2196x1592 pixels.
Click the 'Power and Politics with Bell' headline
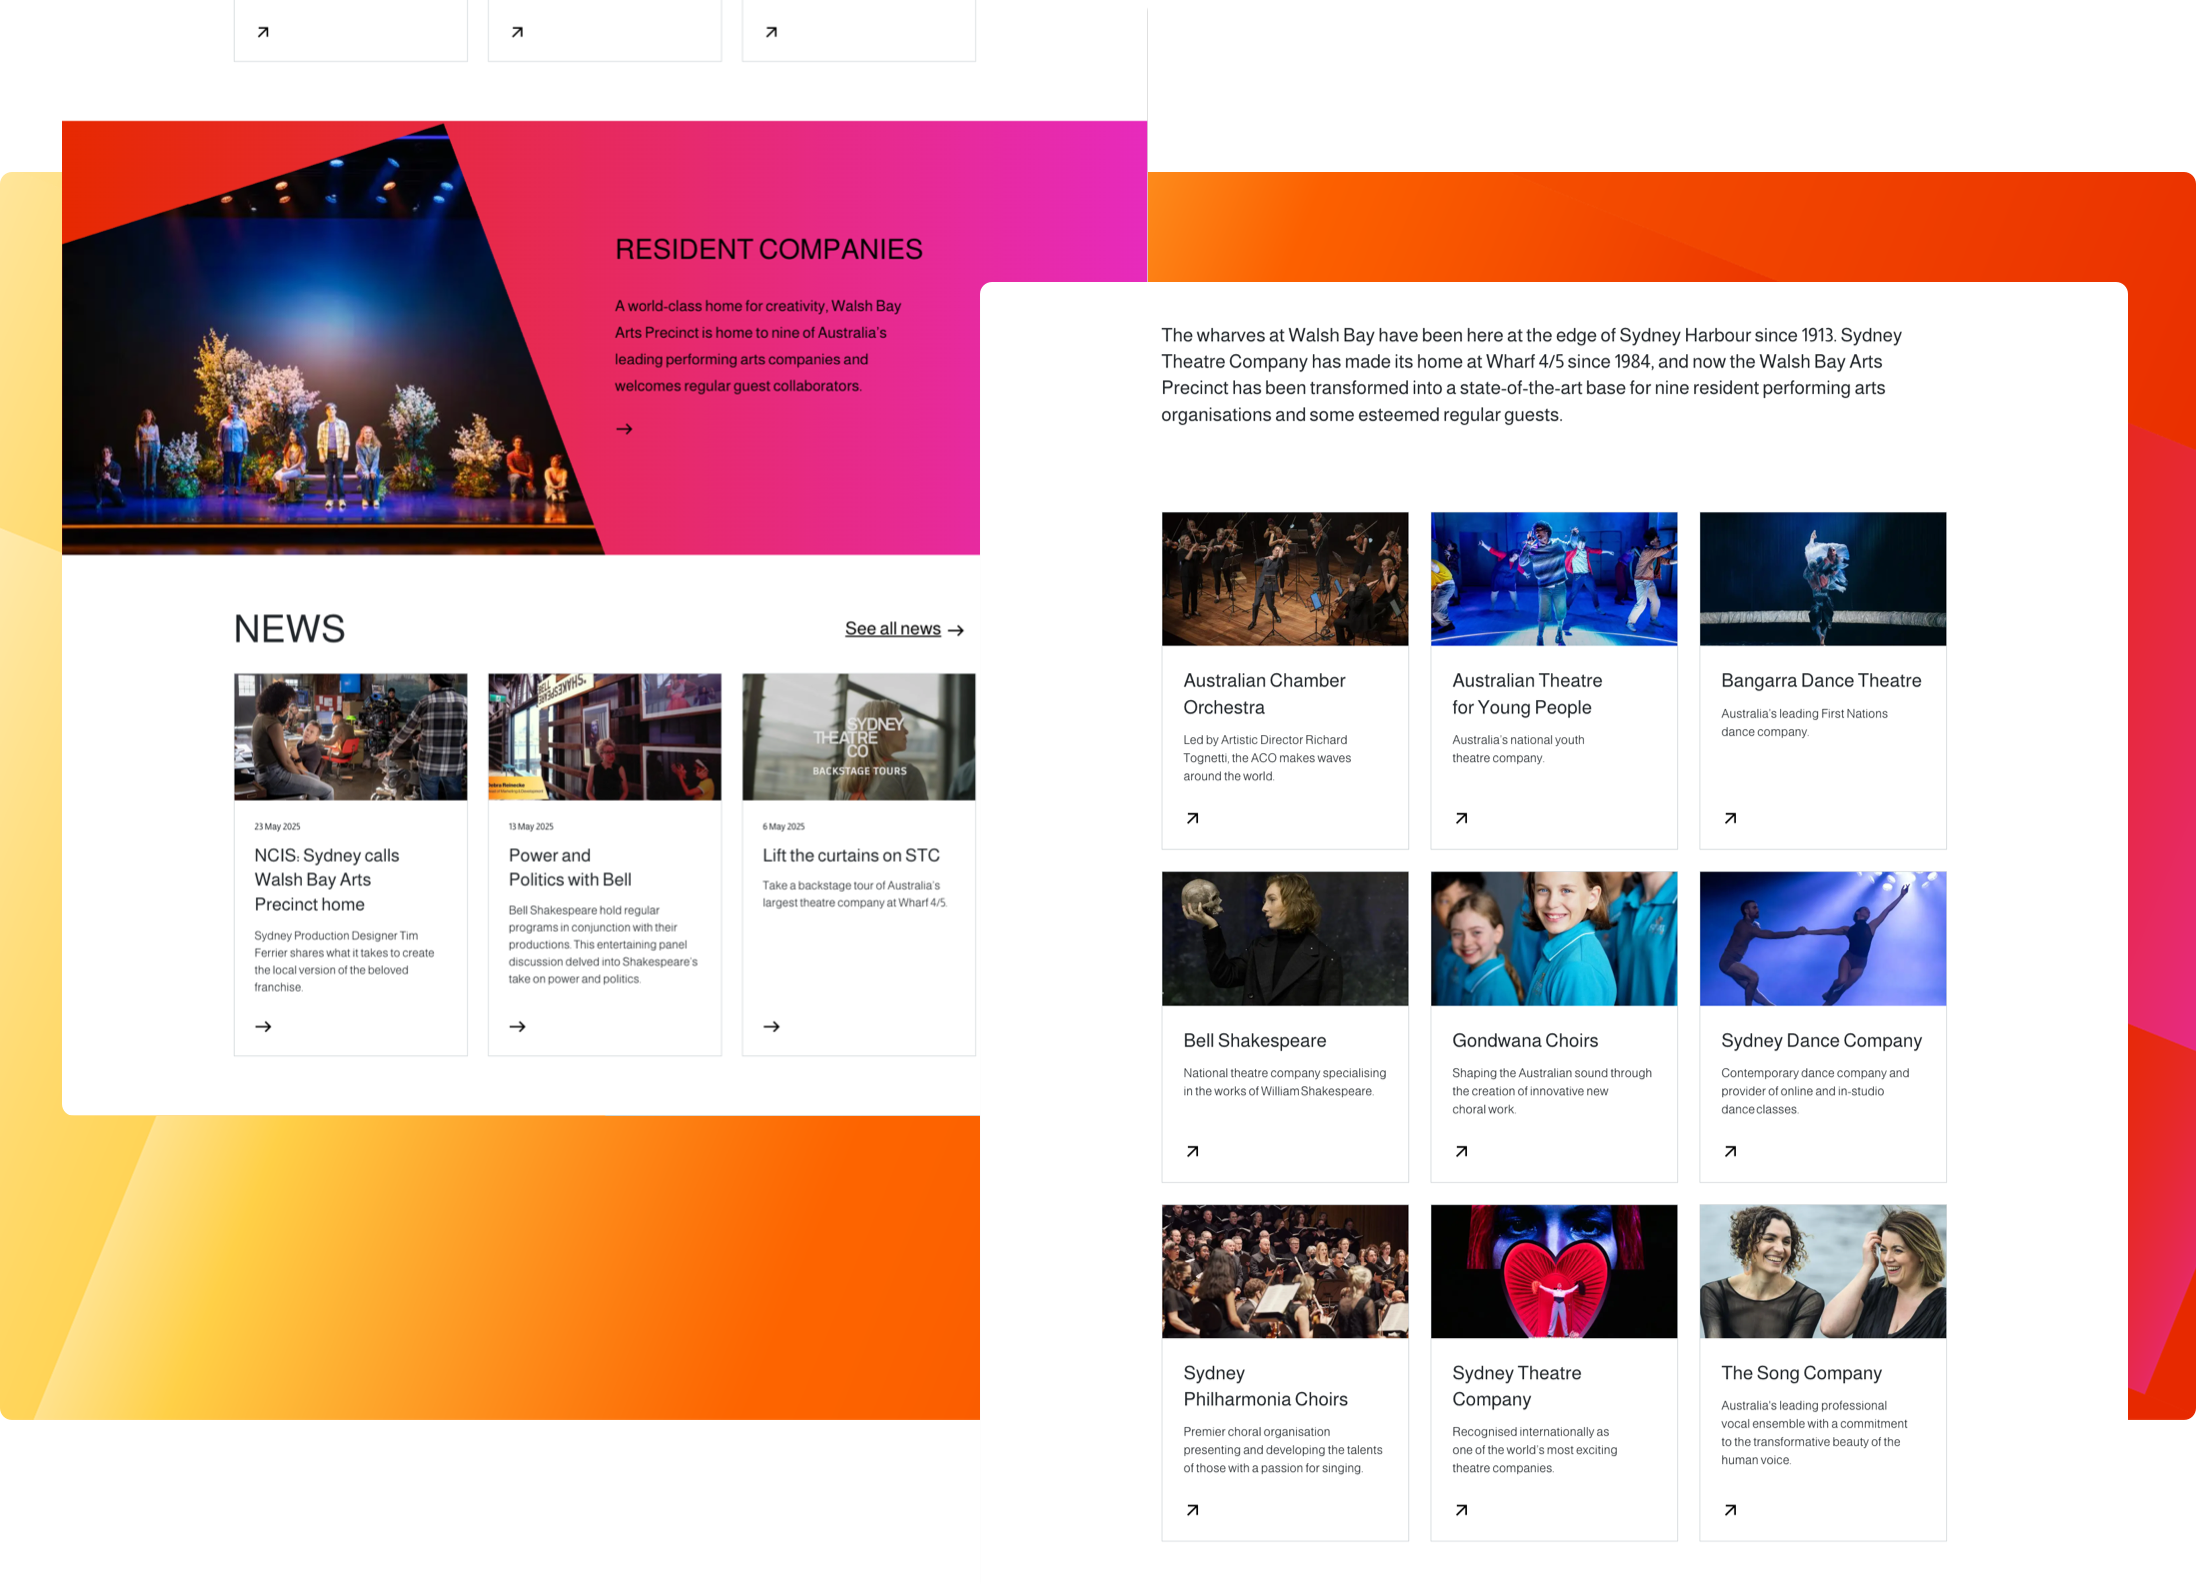[x=568, y=867]
